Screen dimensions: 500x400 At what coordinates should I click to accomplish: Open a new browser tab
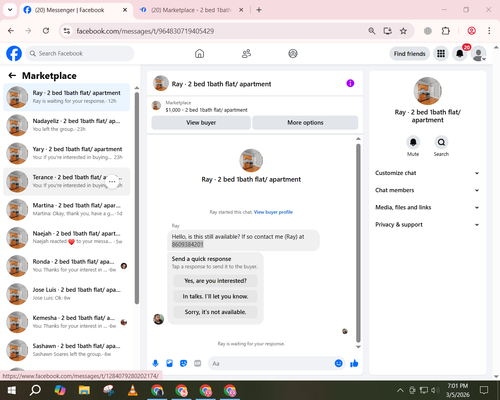(x=259, y=10)
